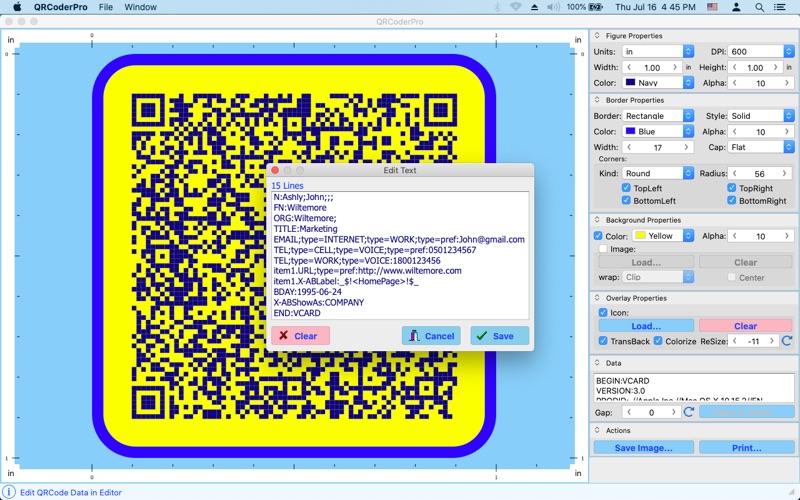Uncheck the overlay Icon checkbox
This screenshot has height=500, width=800.
point(603,312)
